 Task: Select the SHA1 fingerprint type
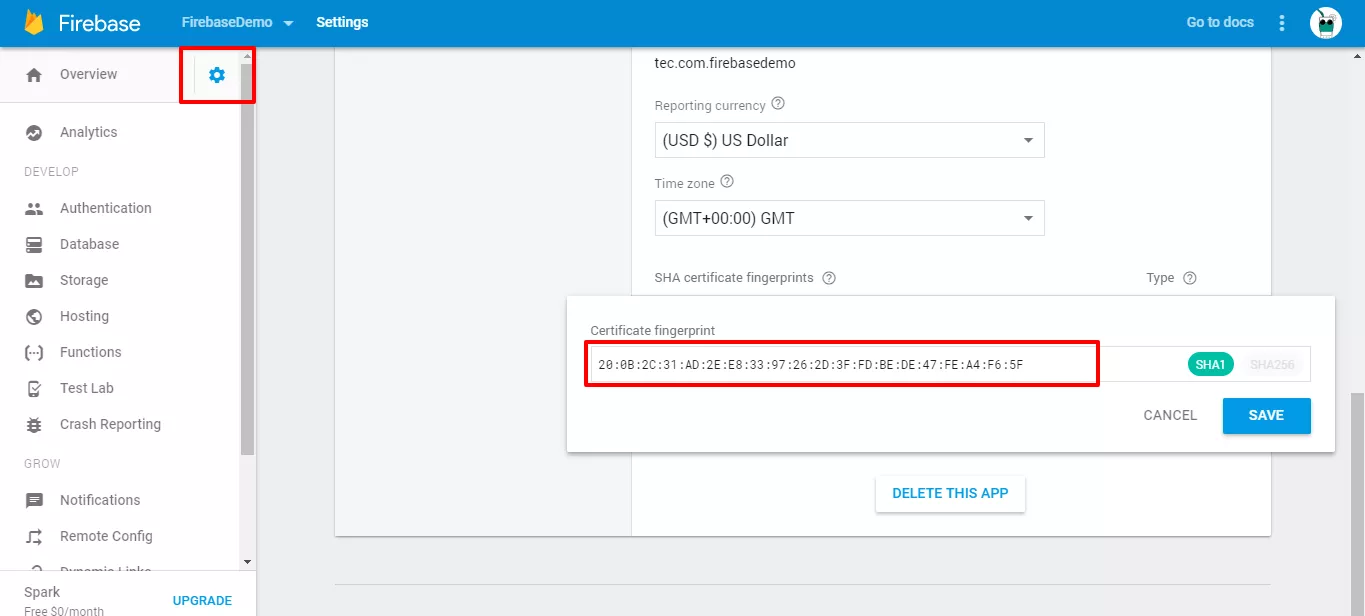coord(1210,364)
